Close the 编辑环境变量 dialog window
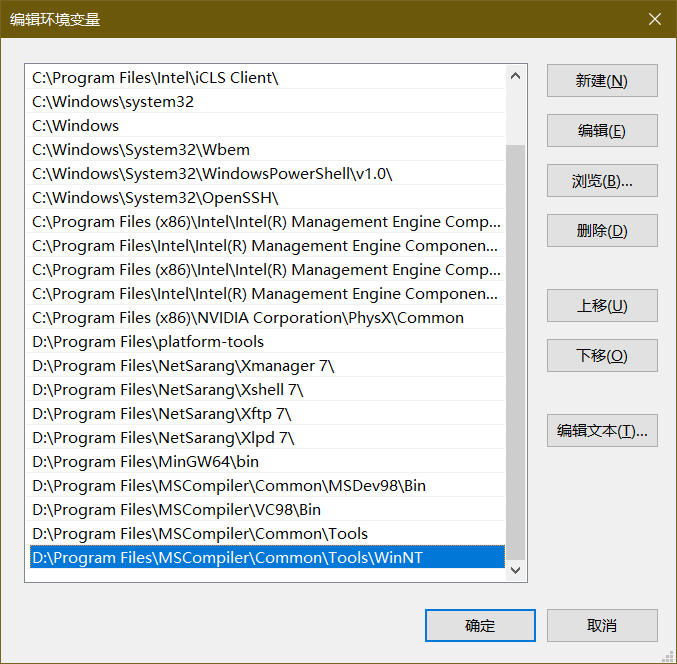This screenshot has width=677, height=664. coord(654,19)
